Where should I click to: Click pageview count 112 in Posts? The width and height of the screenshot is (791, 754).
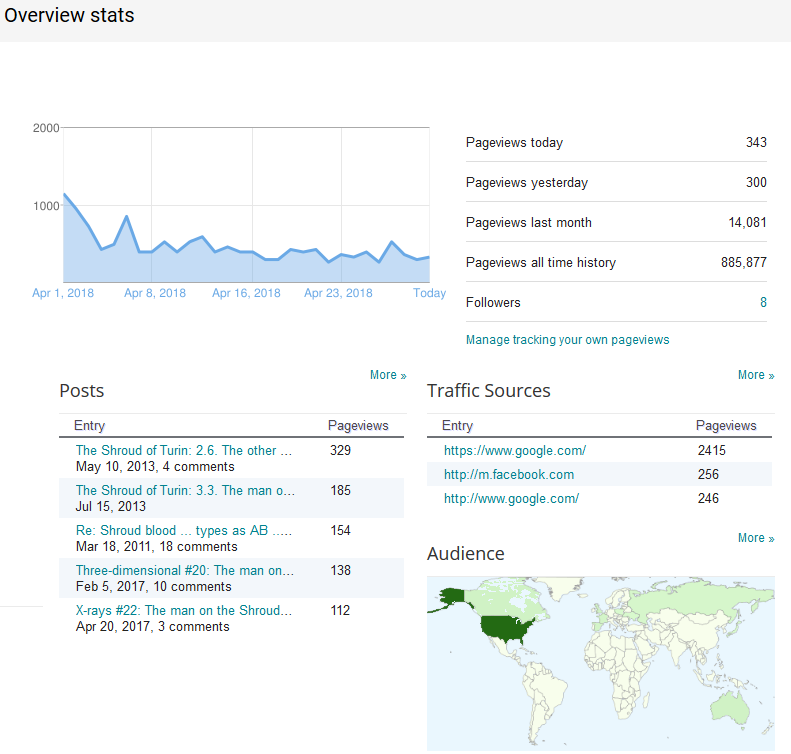click(341, 610)
